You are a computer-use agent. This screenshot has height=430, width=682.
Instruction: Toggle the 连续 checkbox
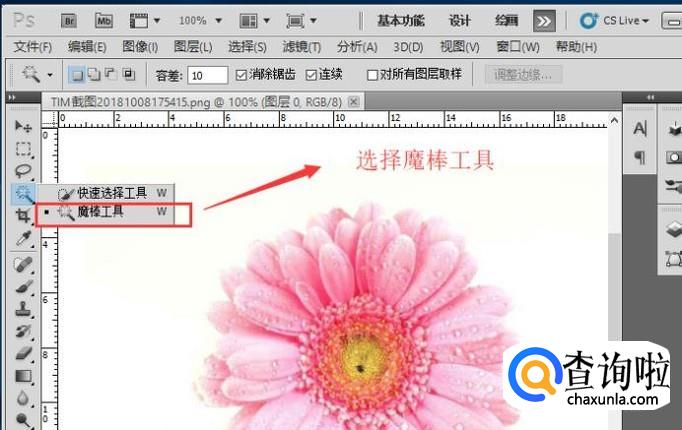[311, 75]
